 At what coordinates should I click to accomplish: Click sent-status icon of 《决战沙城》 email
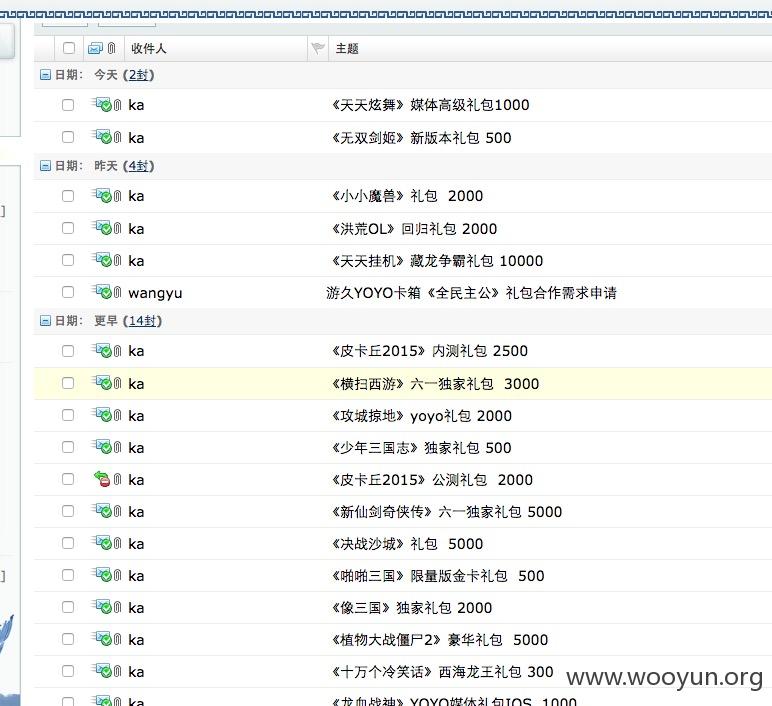tap(103, 543)
